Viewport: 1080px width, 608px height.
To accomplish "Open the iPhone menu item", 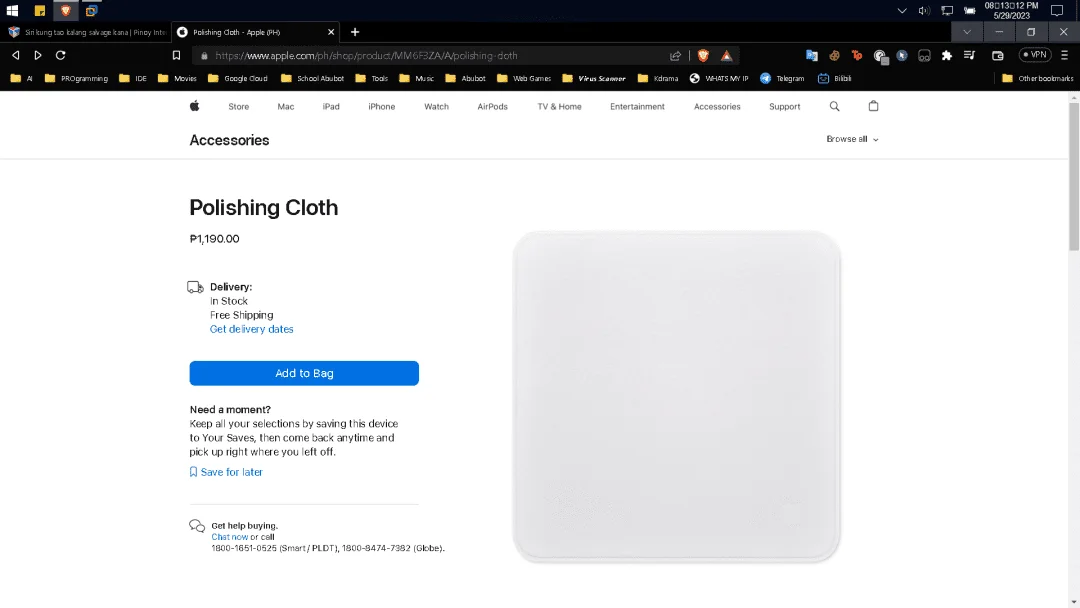I will 382,107.
